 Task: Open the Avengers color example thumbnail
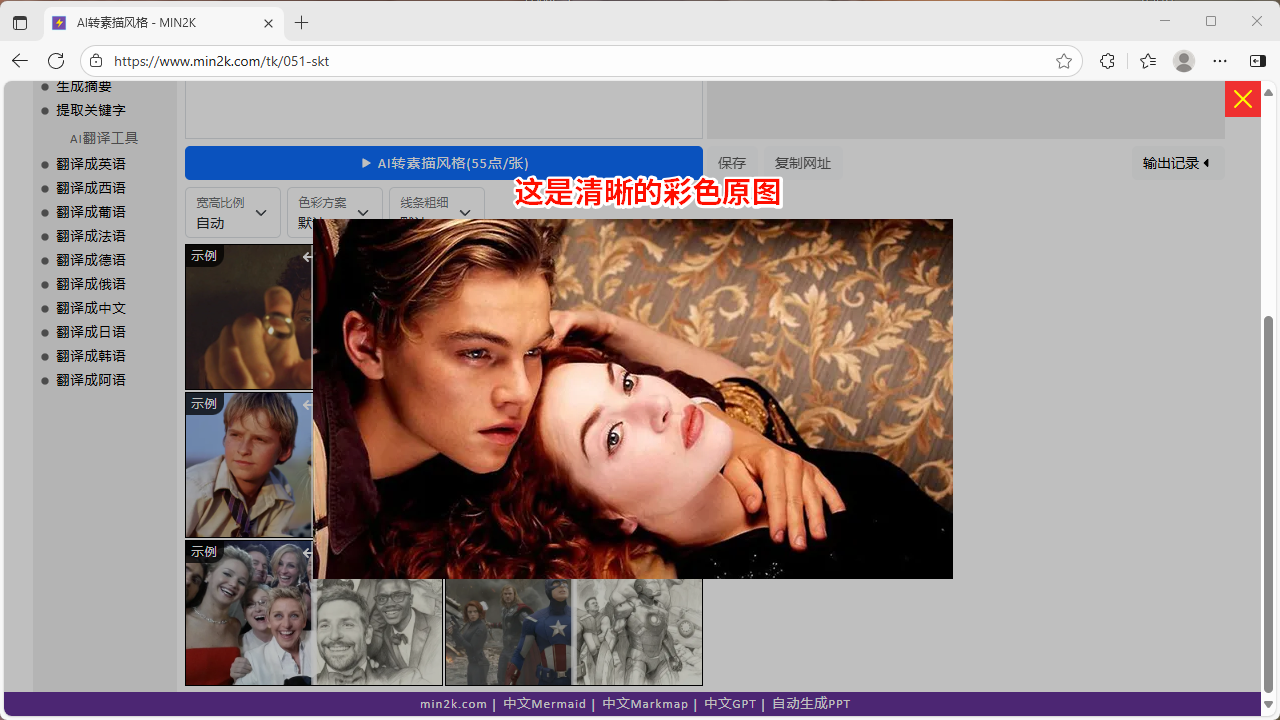[x=509, y=632]
